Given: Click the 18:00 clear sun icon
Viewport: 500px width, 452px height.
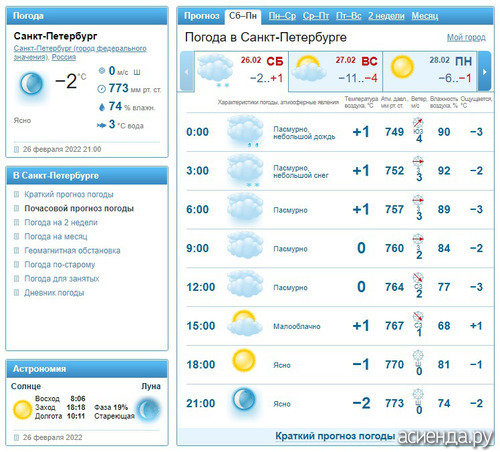Looking at the screenshot, I should coord(244,360).
